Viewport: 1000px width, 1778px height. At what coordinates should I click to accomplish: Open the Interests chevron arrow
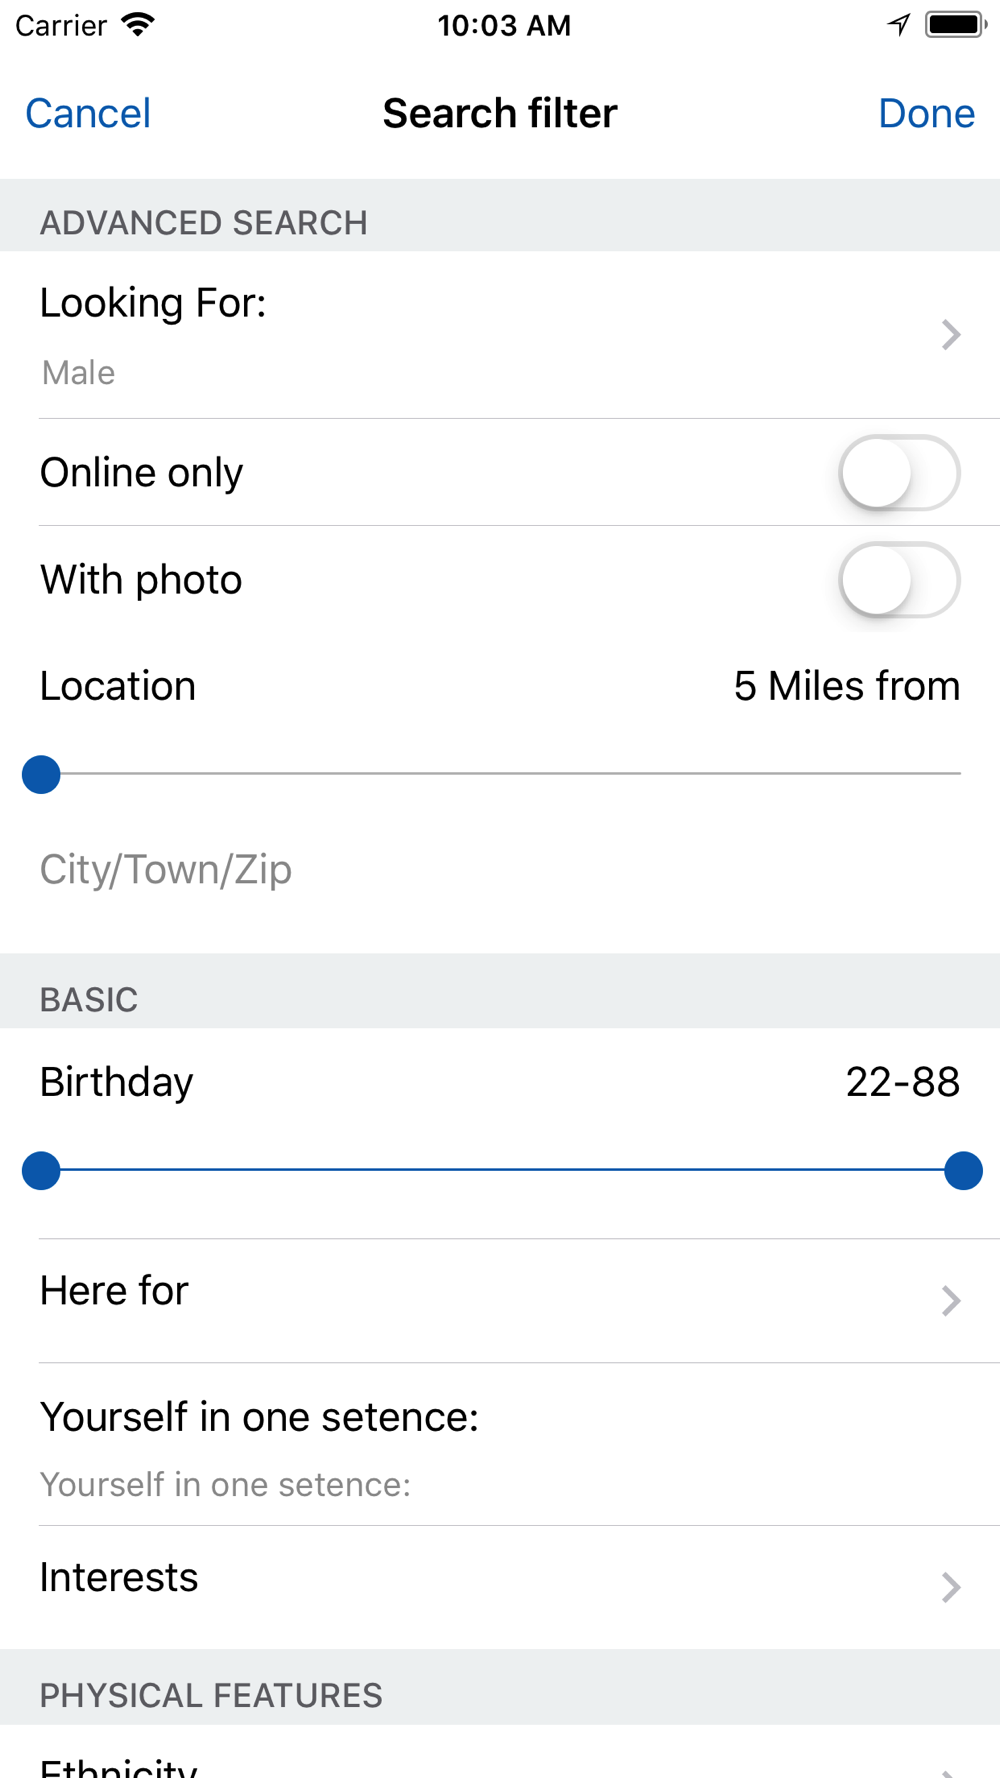(951, 1587)
